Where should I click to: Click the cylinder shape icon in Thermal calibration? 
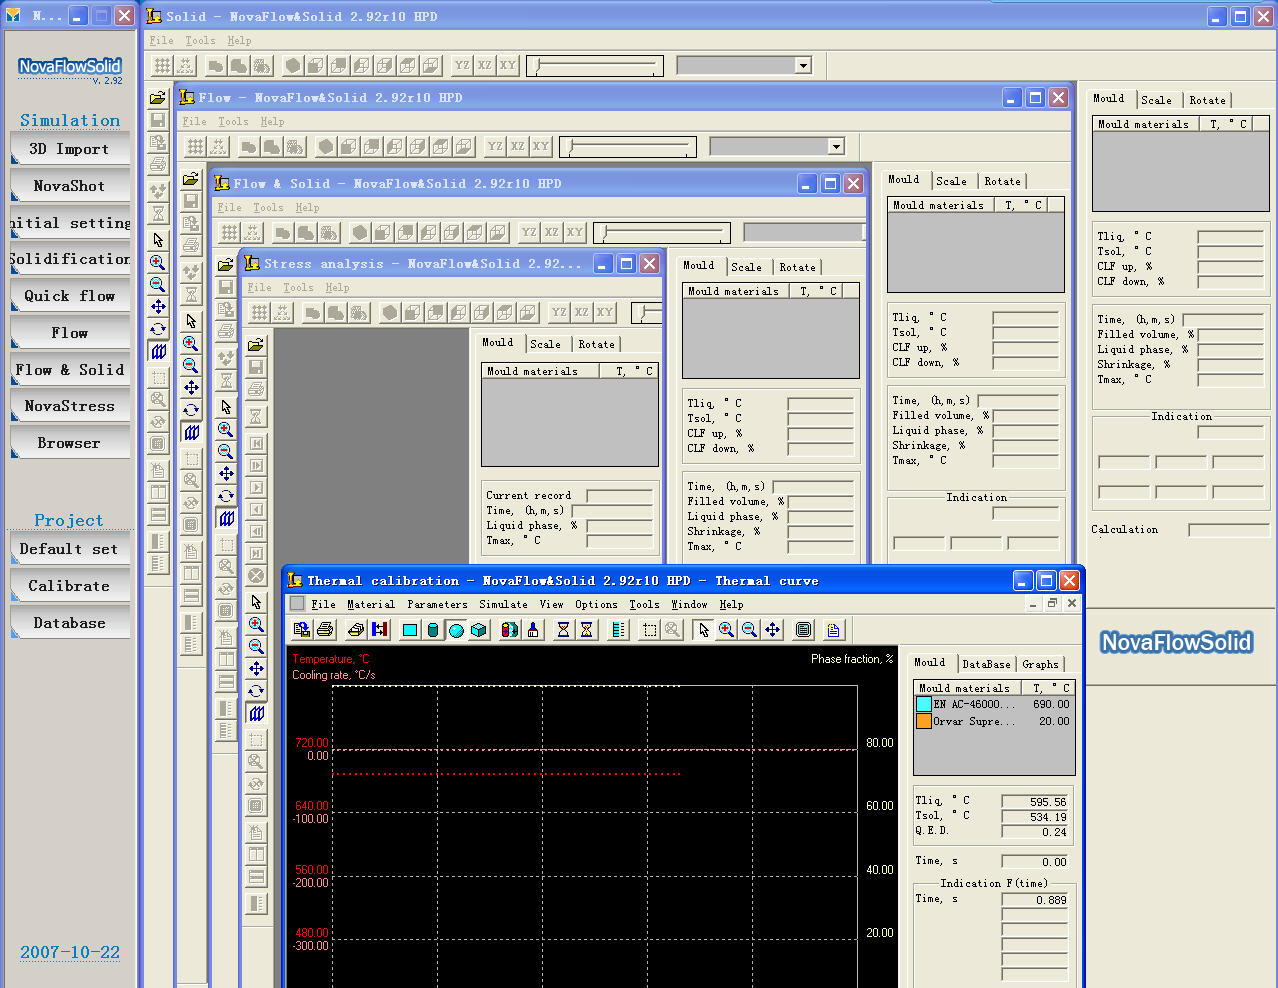433,630
